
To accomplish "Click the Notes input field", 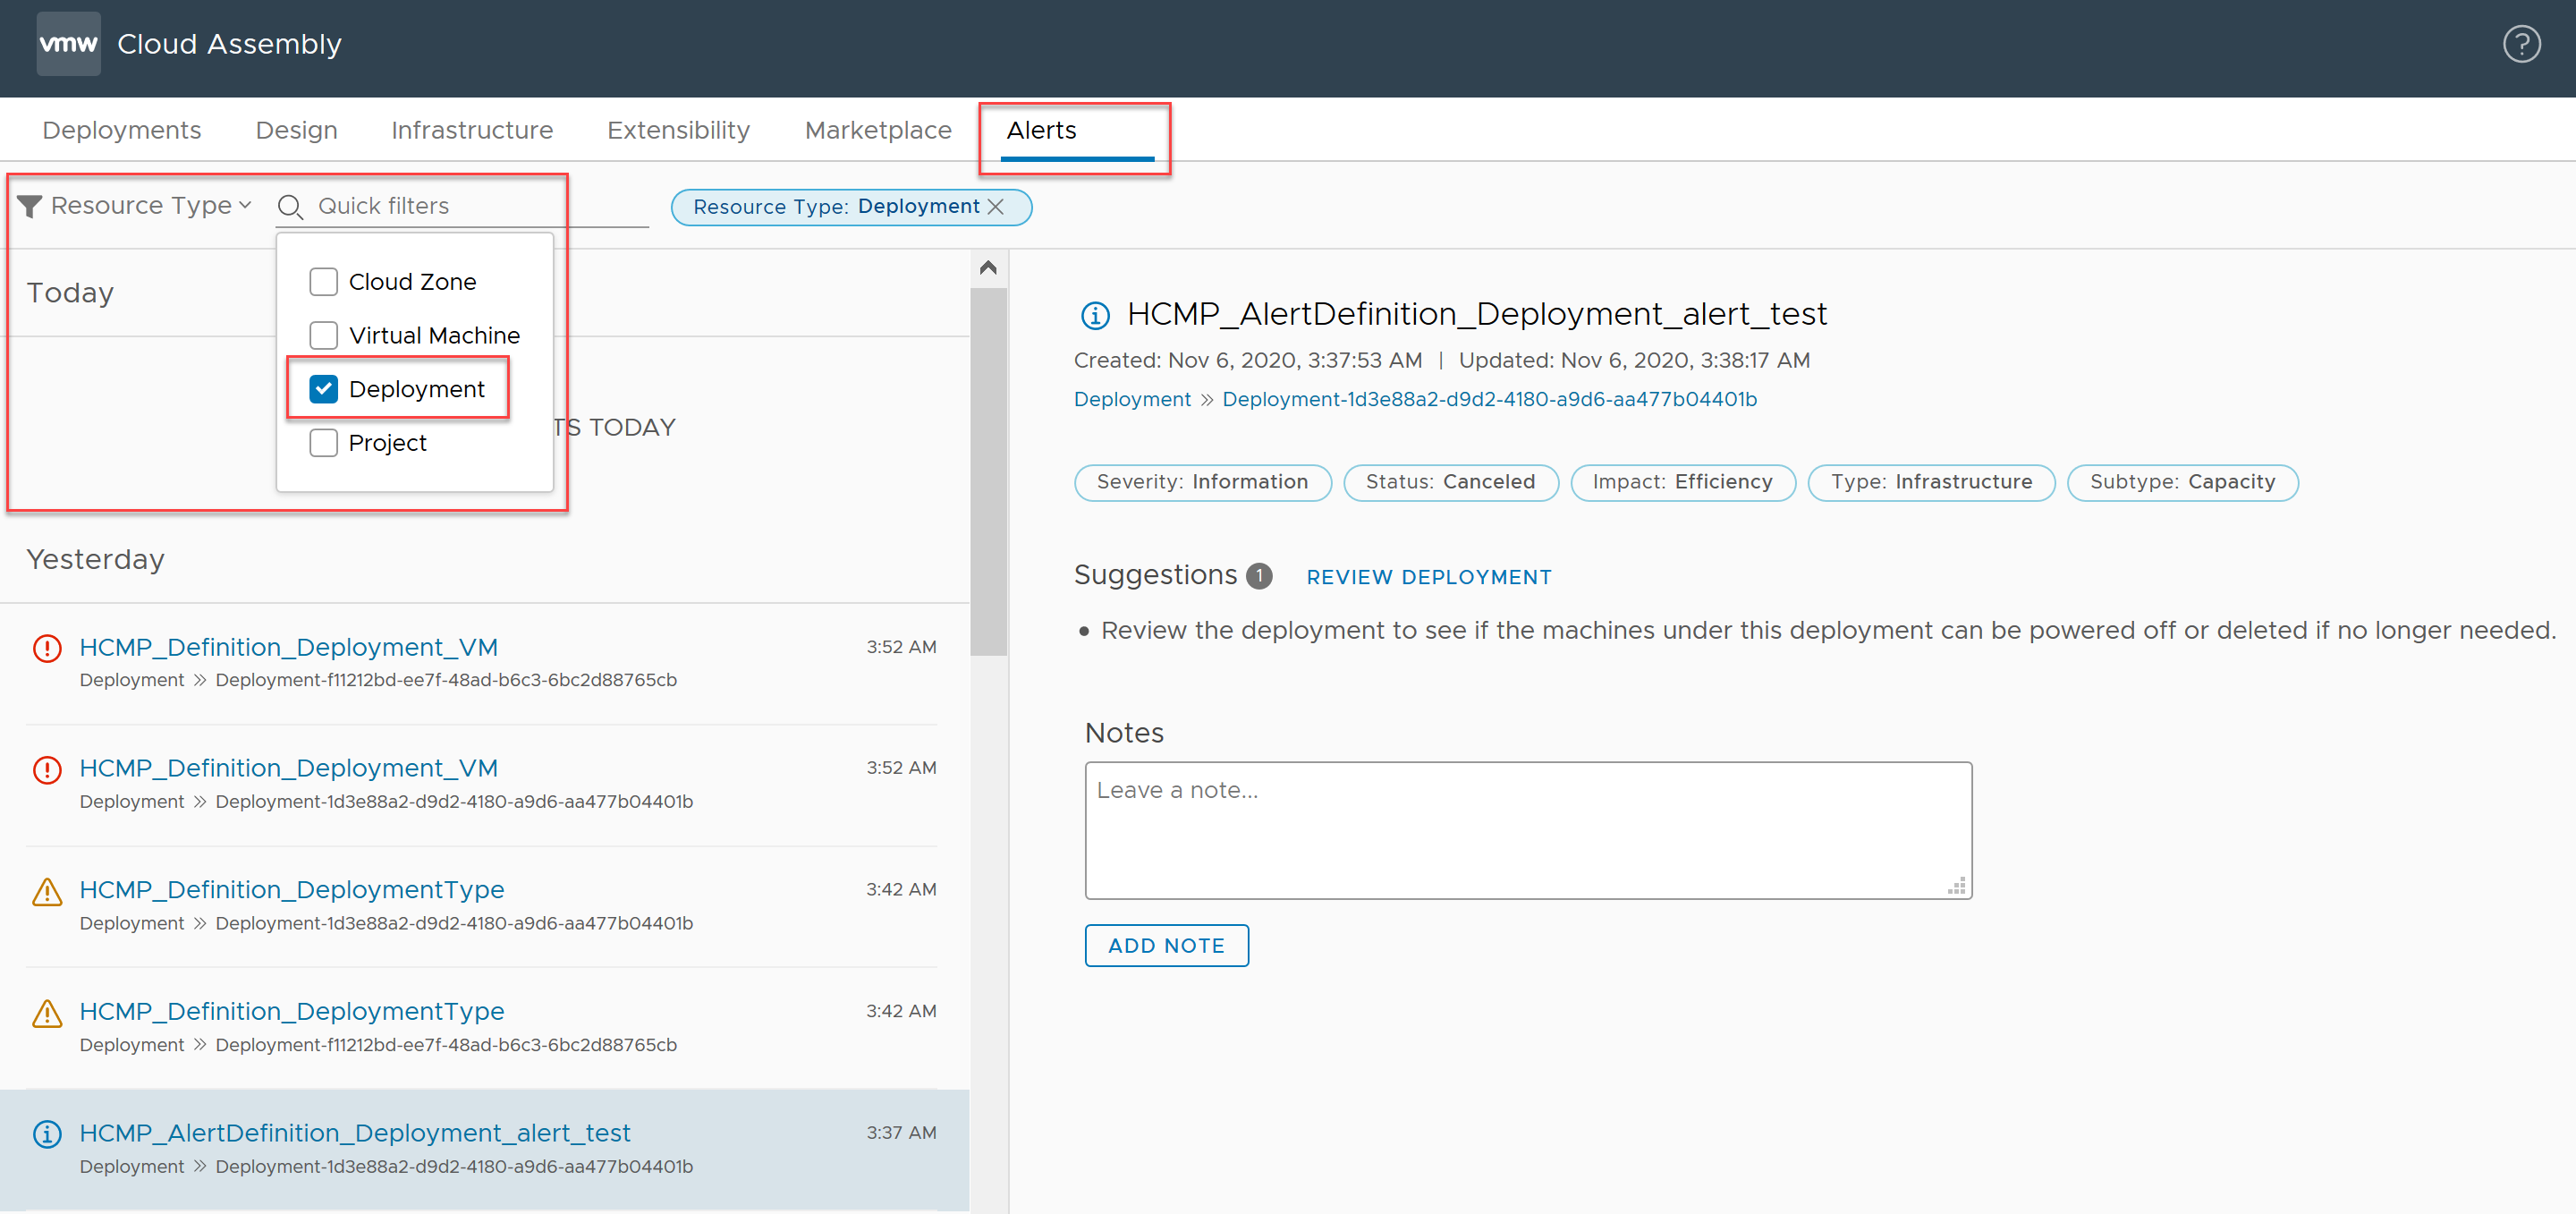I will click(1526, 828).
